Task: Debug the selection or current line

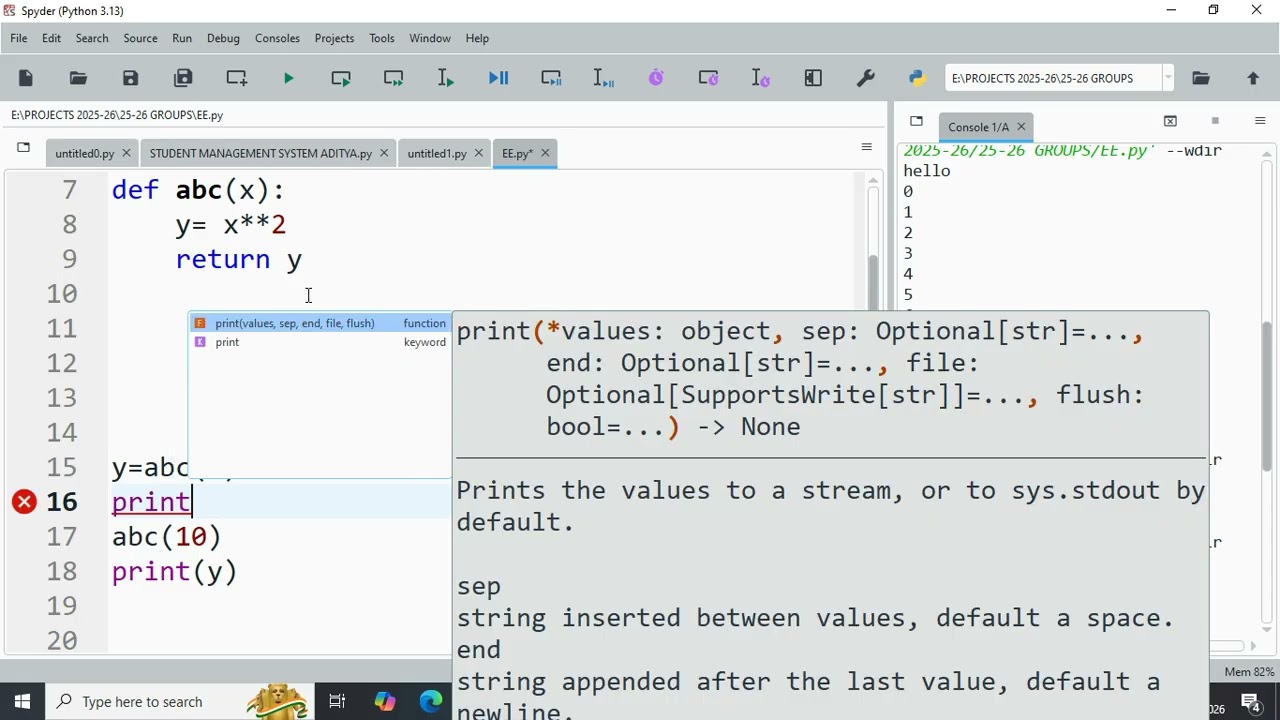Action: coord(604,78)
